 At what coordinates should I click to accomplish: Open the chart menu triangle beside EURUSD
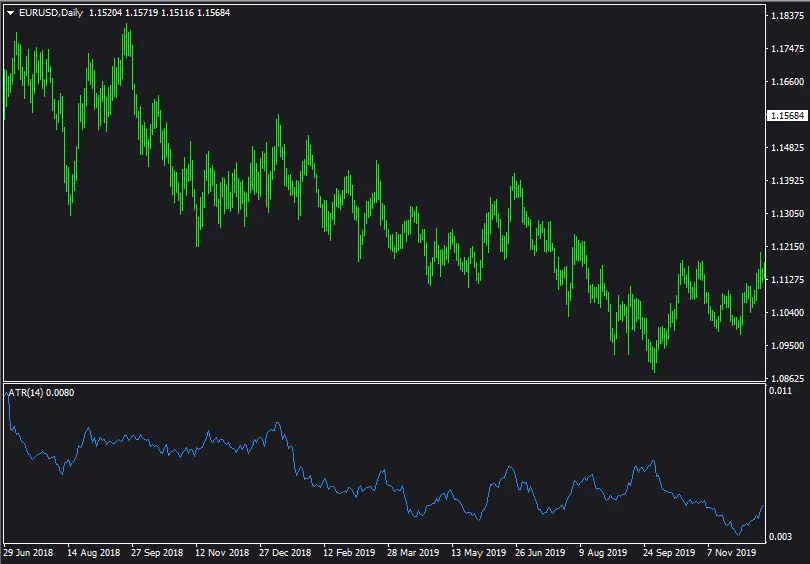[x=10, y=13]
